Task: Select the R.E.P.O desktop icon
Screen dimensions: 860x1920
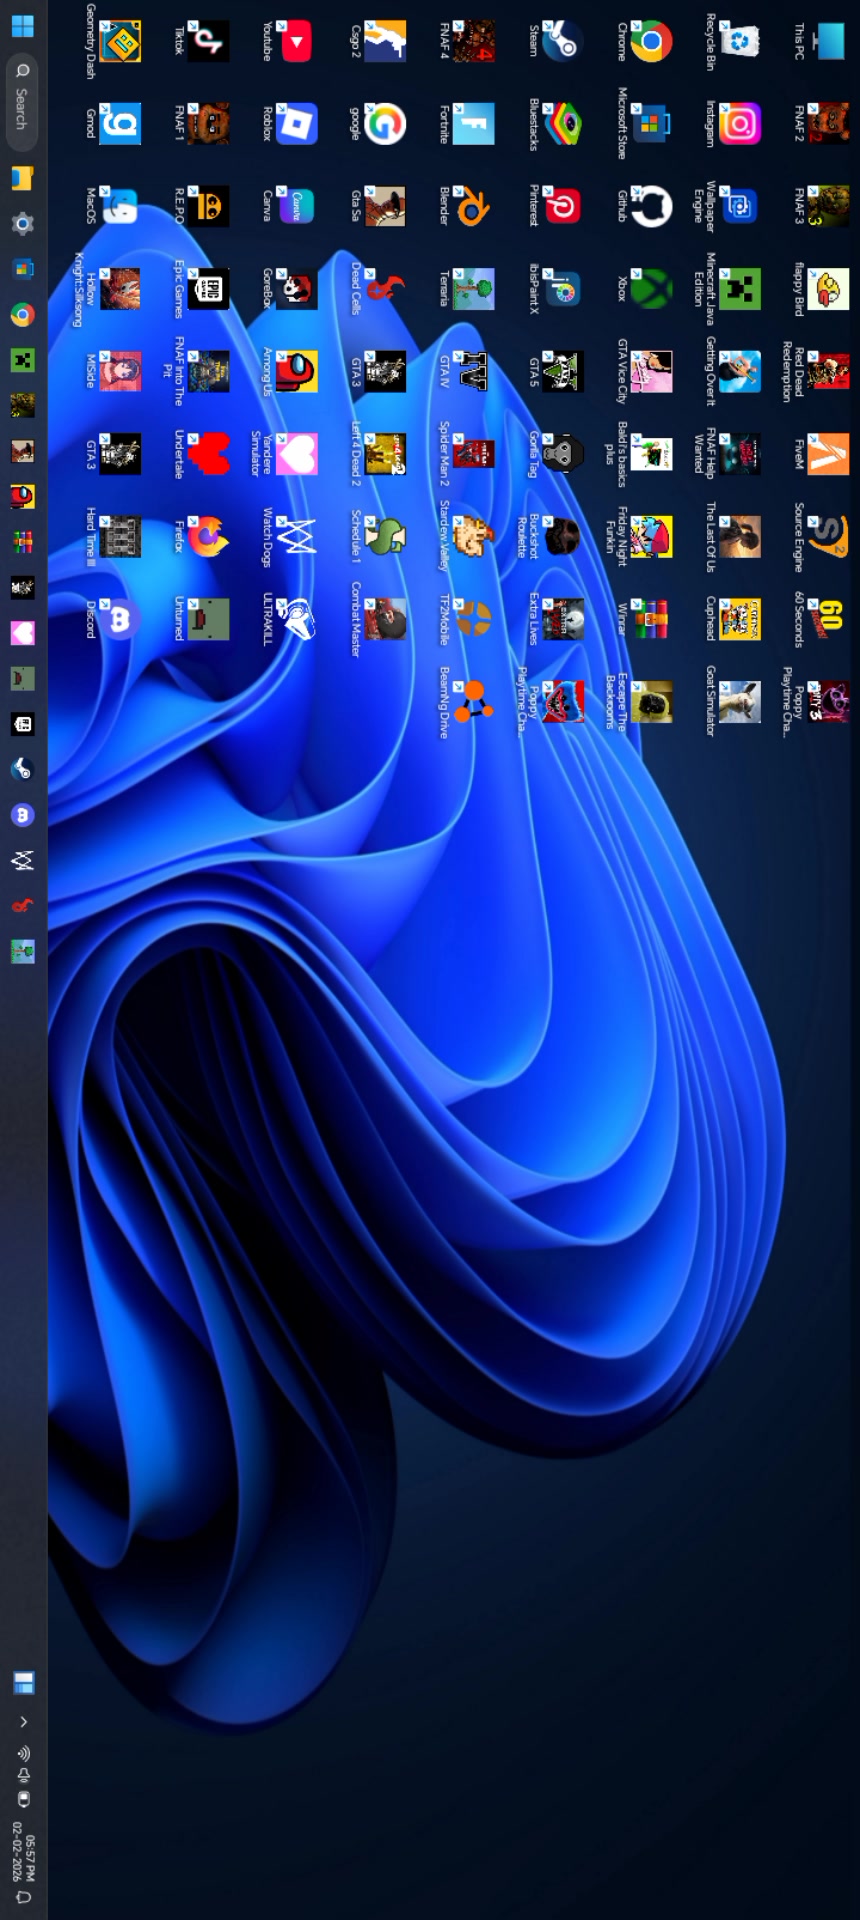Action: 208,207
